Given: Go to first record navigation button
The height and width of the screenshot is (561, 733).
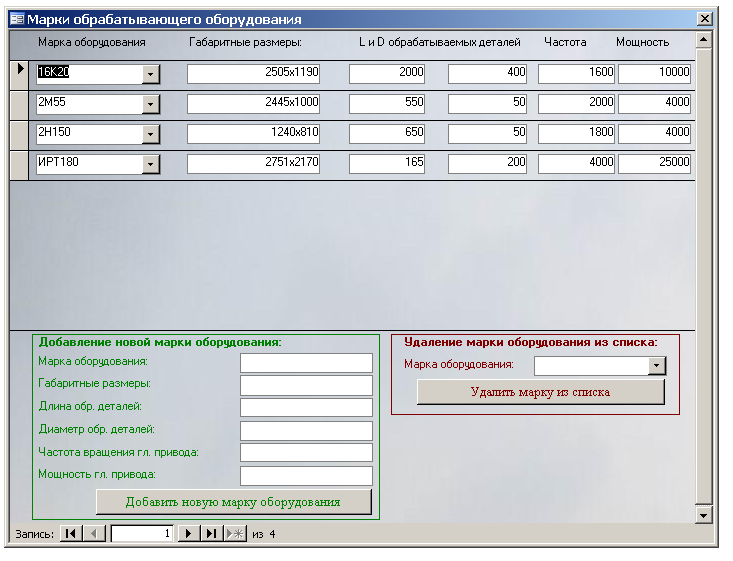Looking at the screenshot, I should point(71,533).
